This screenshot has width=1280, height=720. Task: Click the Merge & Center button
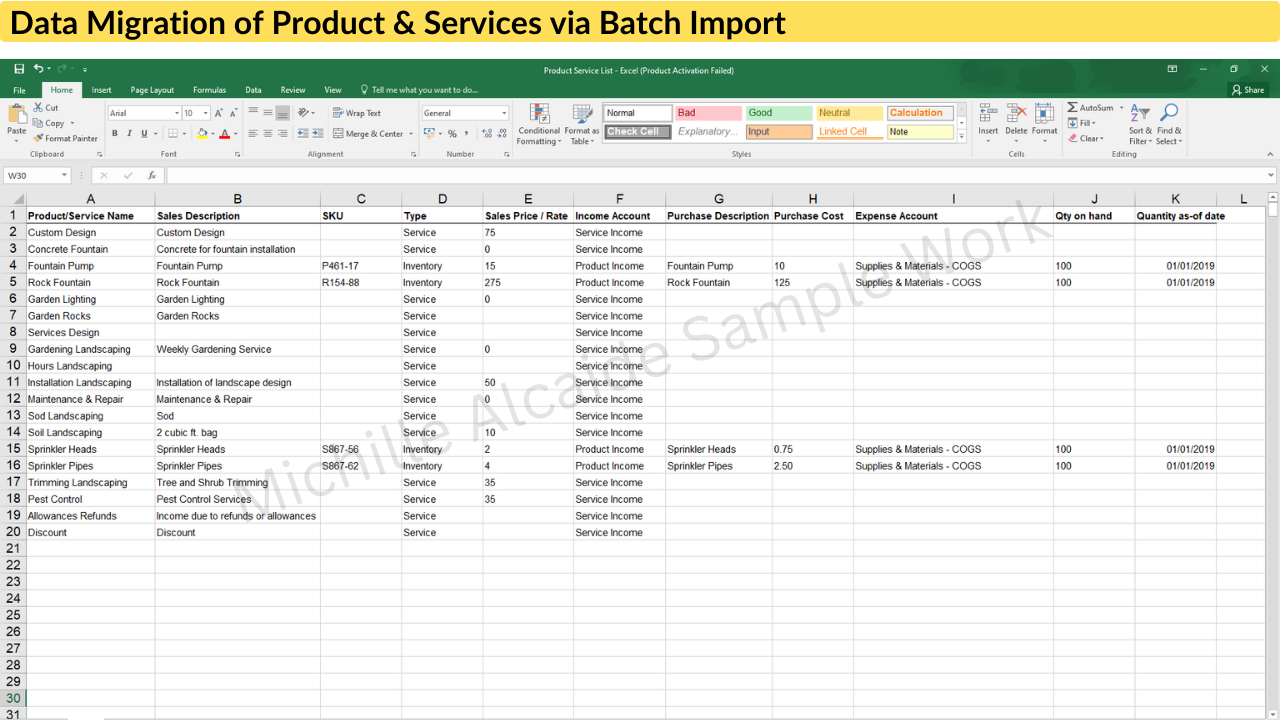click(372, 134)
